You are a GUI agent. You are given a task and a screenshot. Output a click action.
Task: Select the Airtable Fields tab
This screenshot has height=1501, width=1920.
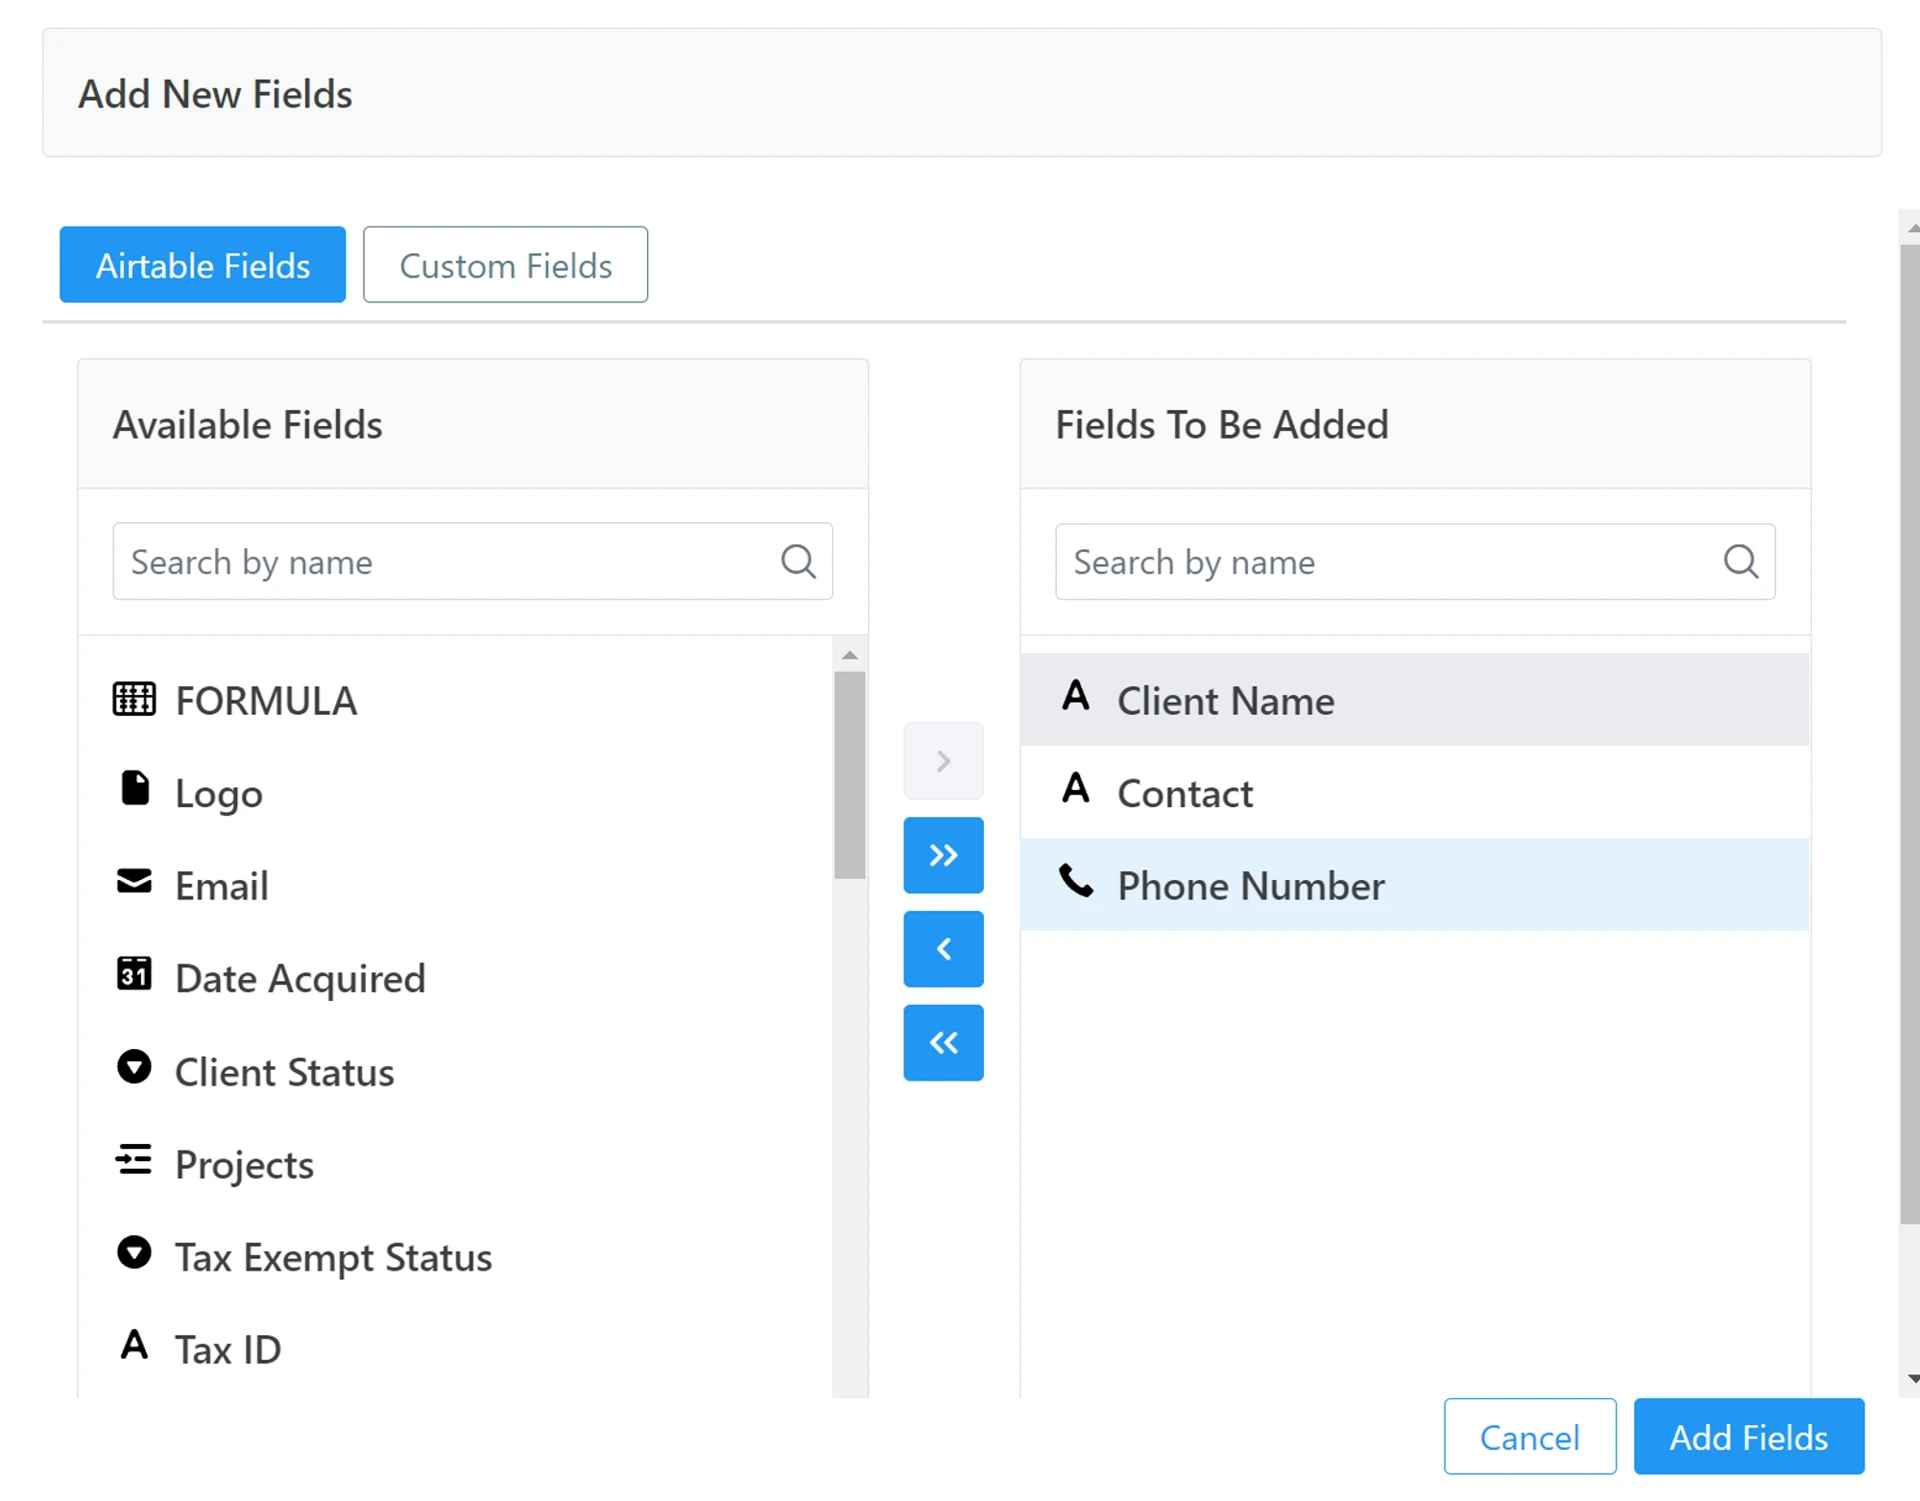pyautogui.click(x=203, y=265)
